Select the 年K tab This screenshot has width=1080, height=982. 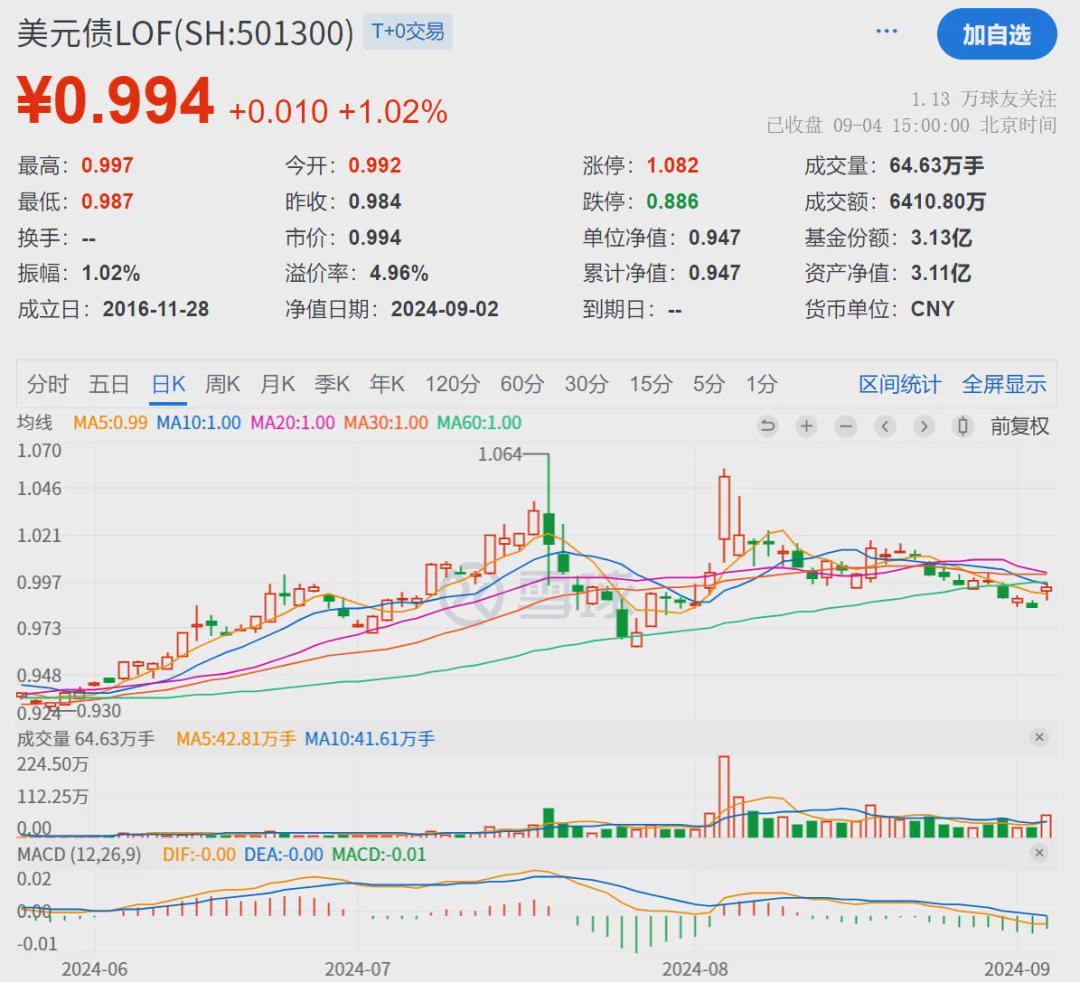tap(387, 384)
